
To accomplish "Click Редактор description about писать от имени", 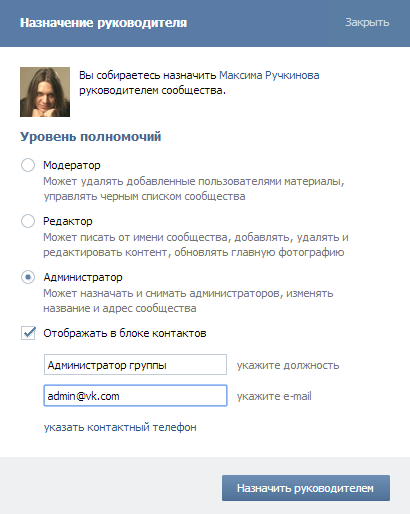I will pyautogui.click(x=196, y=245).
